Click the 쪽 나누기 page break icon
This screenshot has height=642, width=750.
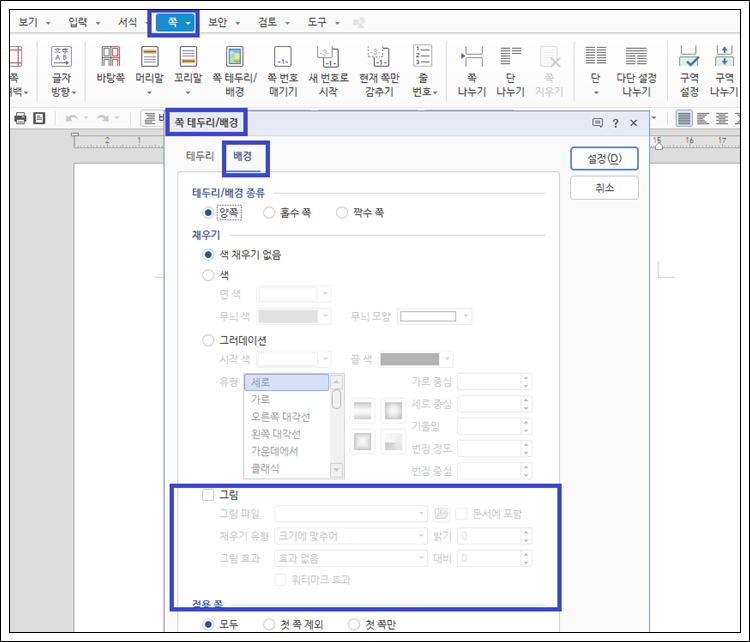pyautogui.click(x=472, y=71)
